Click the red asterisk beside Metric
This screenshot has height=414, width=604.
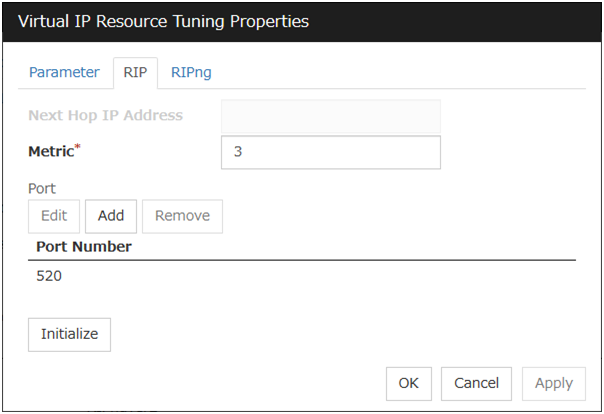(x=78, y=148)
